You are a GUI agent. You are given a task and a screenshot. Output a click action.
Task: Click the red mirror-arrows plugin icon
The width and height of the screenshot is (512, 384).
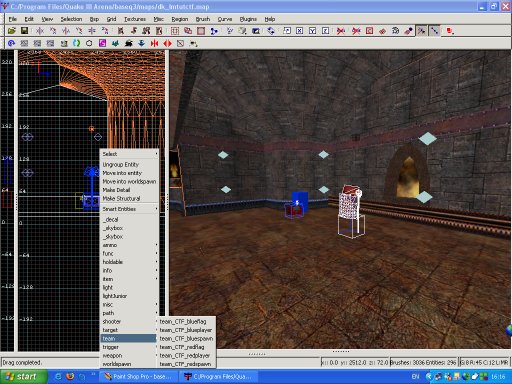pos(154,43)
